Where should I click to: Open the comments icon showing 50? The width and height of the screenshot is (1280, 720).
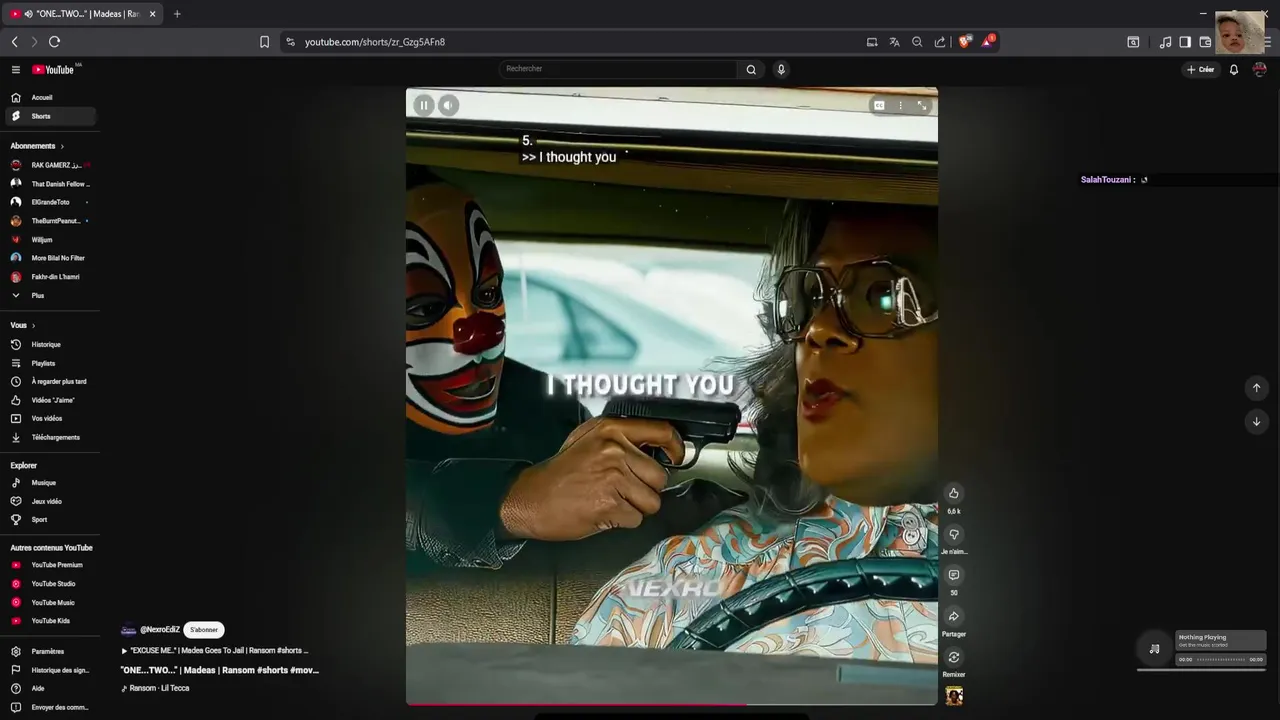pyautogui.click(x=954, y=575)
